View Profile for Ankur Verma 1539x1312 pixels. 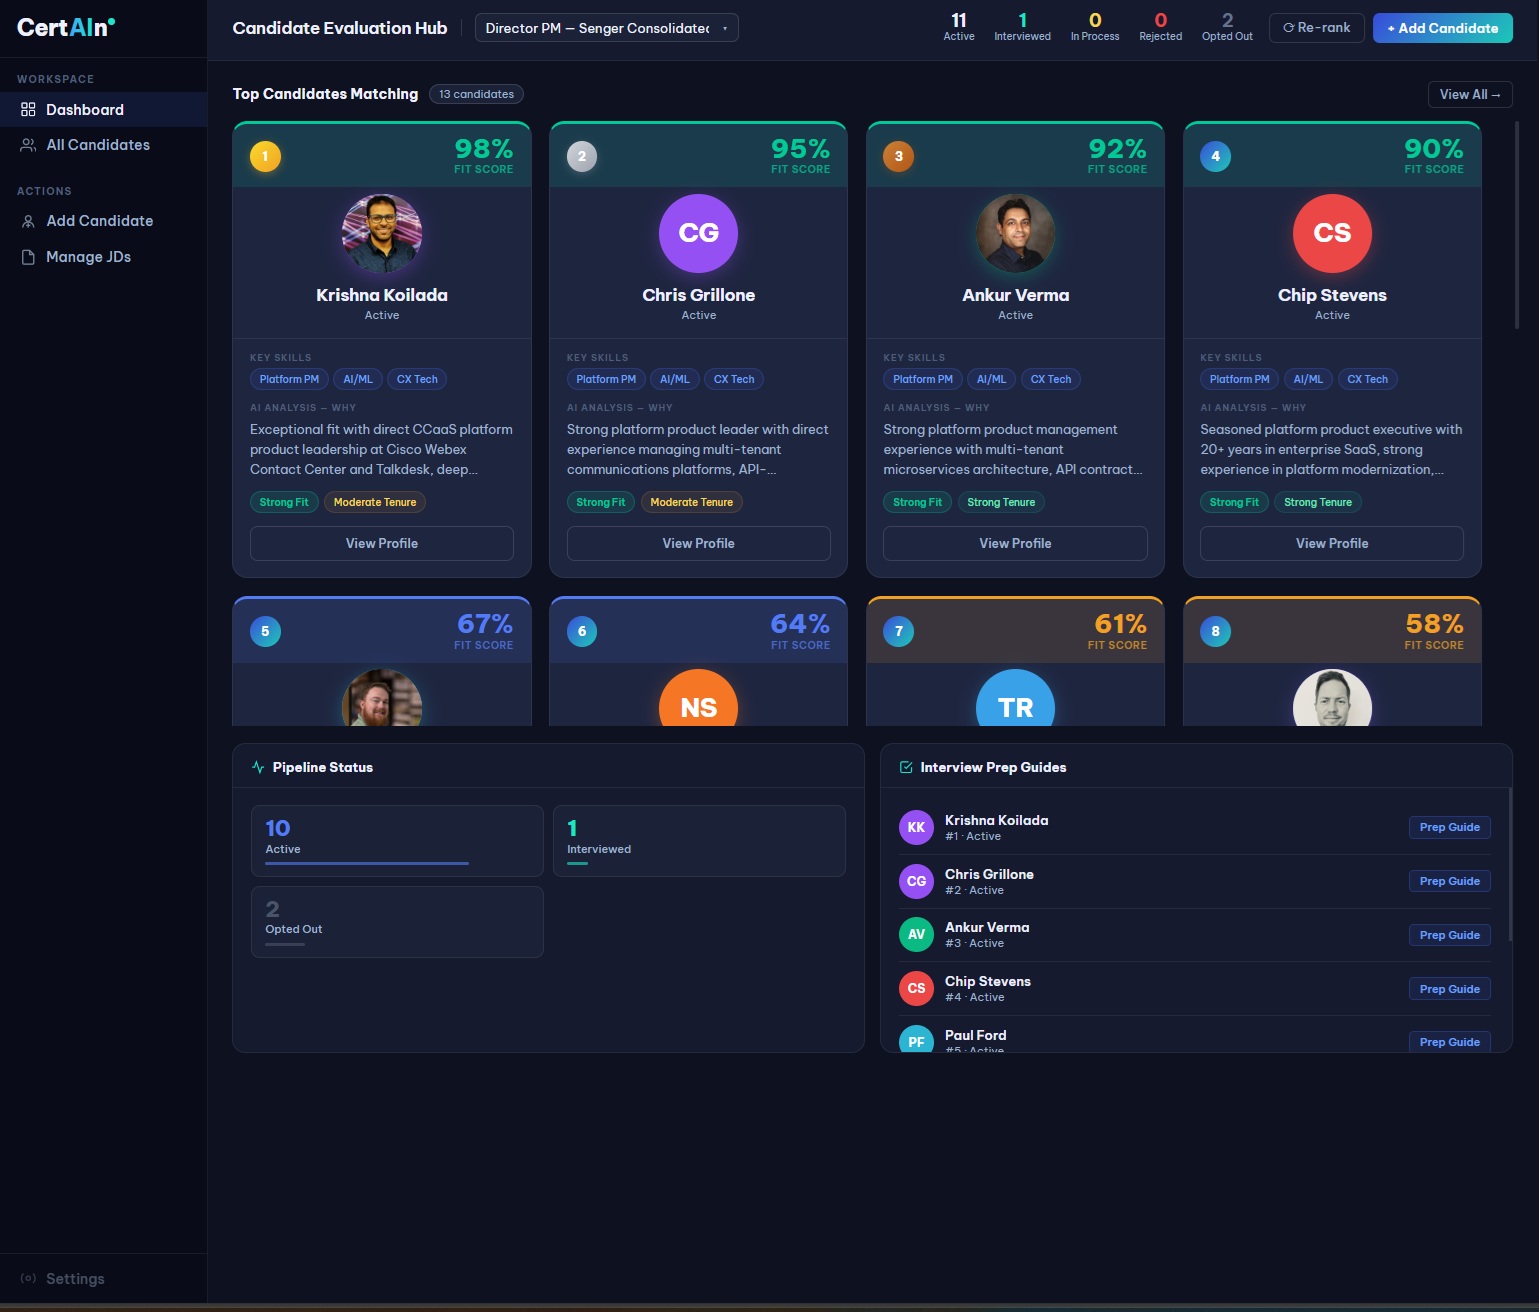[x=1015, y=543]
